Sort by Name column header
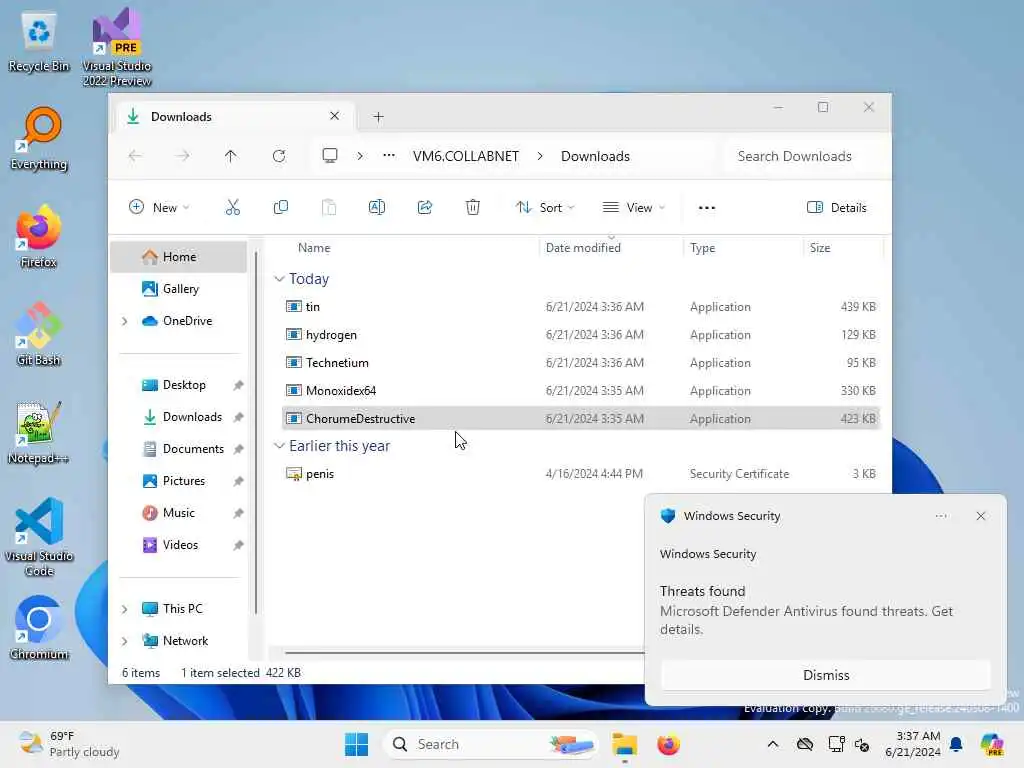Viewport: 1024px width, 768px height. 314,248
